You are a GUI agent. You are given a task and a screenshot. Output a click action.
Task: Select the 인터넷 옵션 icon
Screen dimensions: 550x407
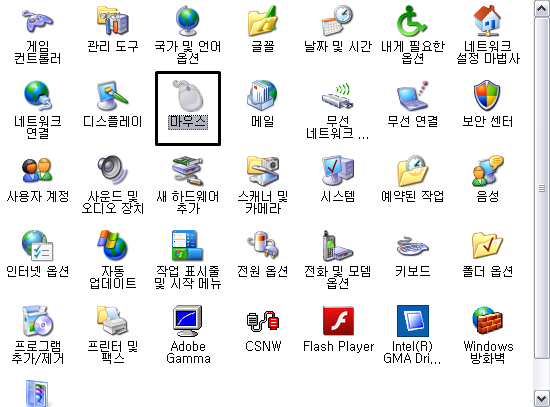(x=38, y=246)
